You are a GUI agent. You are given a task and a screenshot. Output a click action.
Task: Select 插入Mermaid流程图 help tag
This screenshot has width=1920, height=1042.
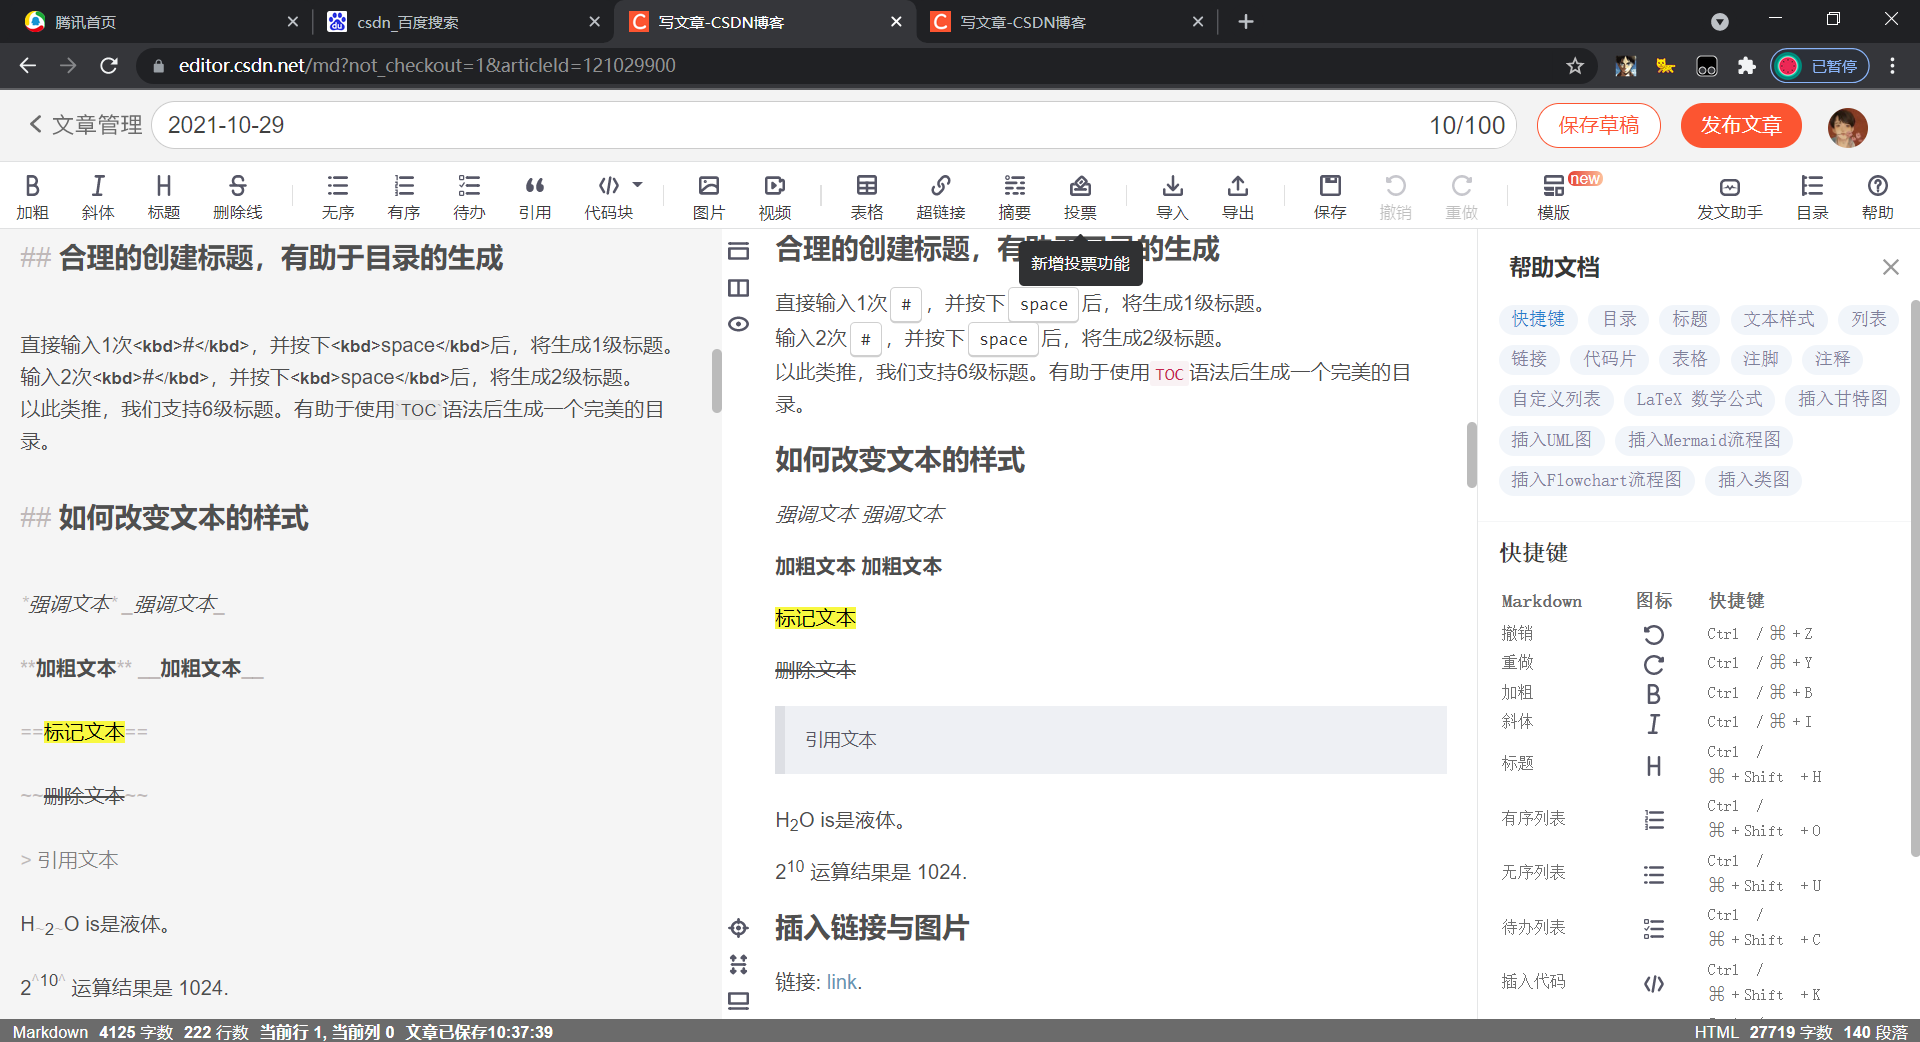[x=1704, y=440]
